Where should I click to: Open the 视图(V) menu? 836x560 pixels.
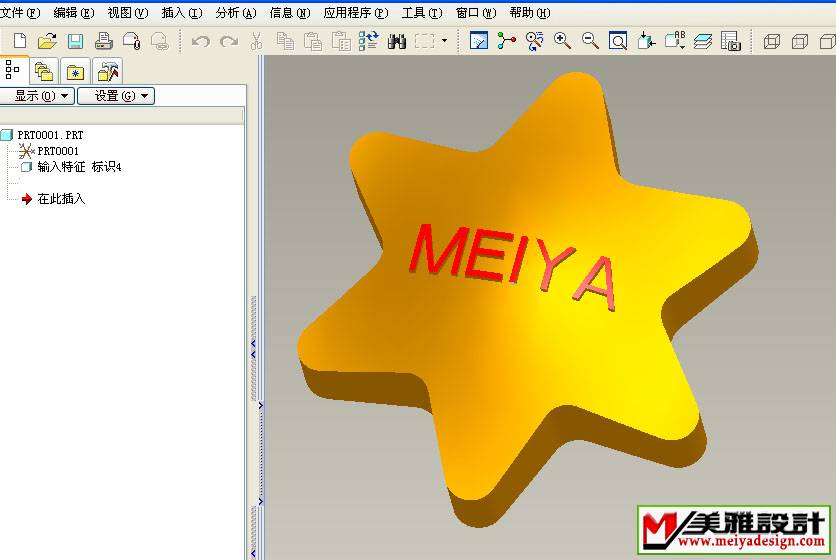128,13
